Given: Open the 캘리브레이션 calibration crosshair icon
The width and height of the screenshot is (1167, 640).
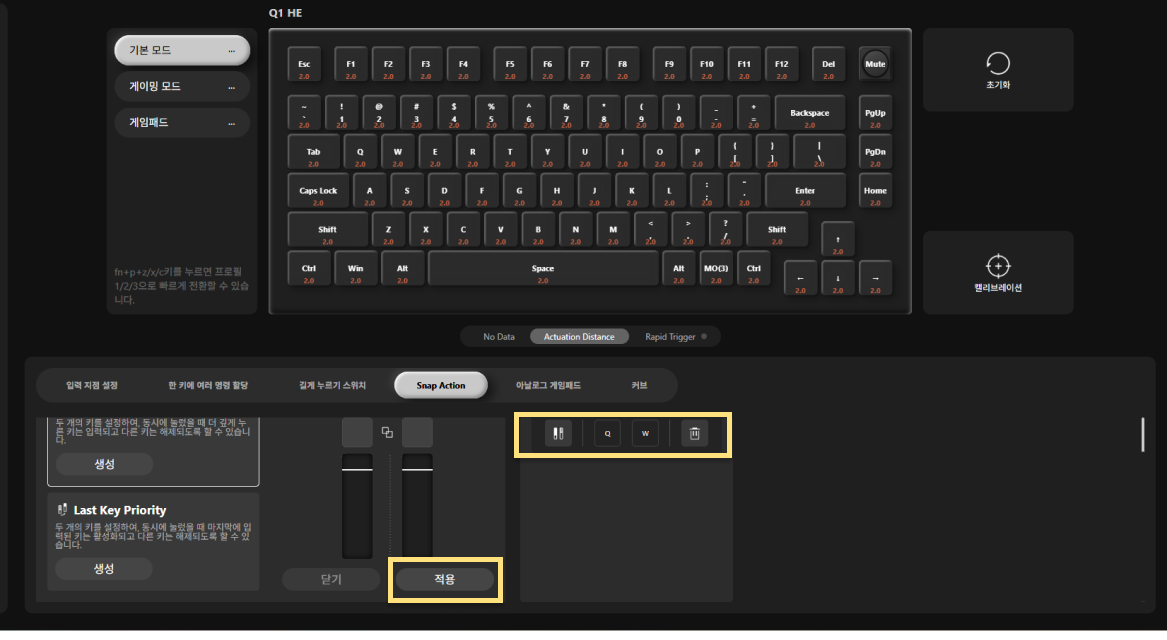Looking at the screenshot, I should [997, 266].
